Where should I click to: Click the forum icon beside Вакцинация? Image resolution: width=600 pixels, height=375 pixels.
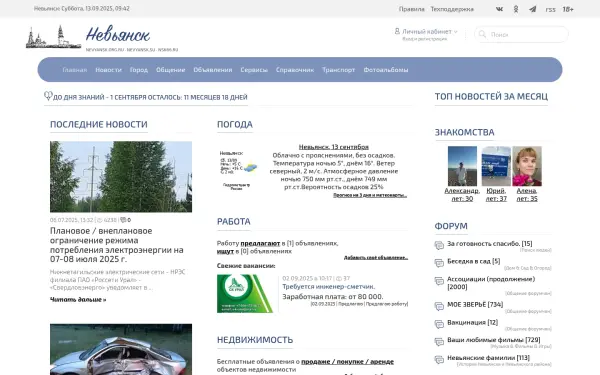click(439, 324)
